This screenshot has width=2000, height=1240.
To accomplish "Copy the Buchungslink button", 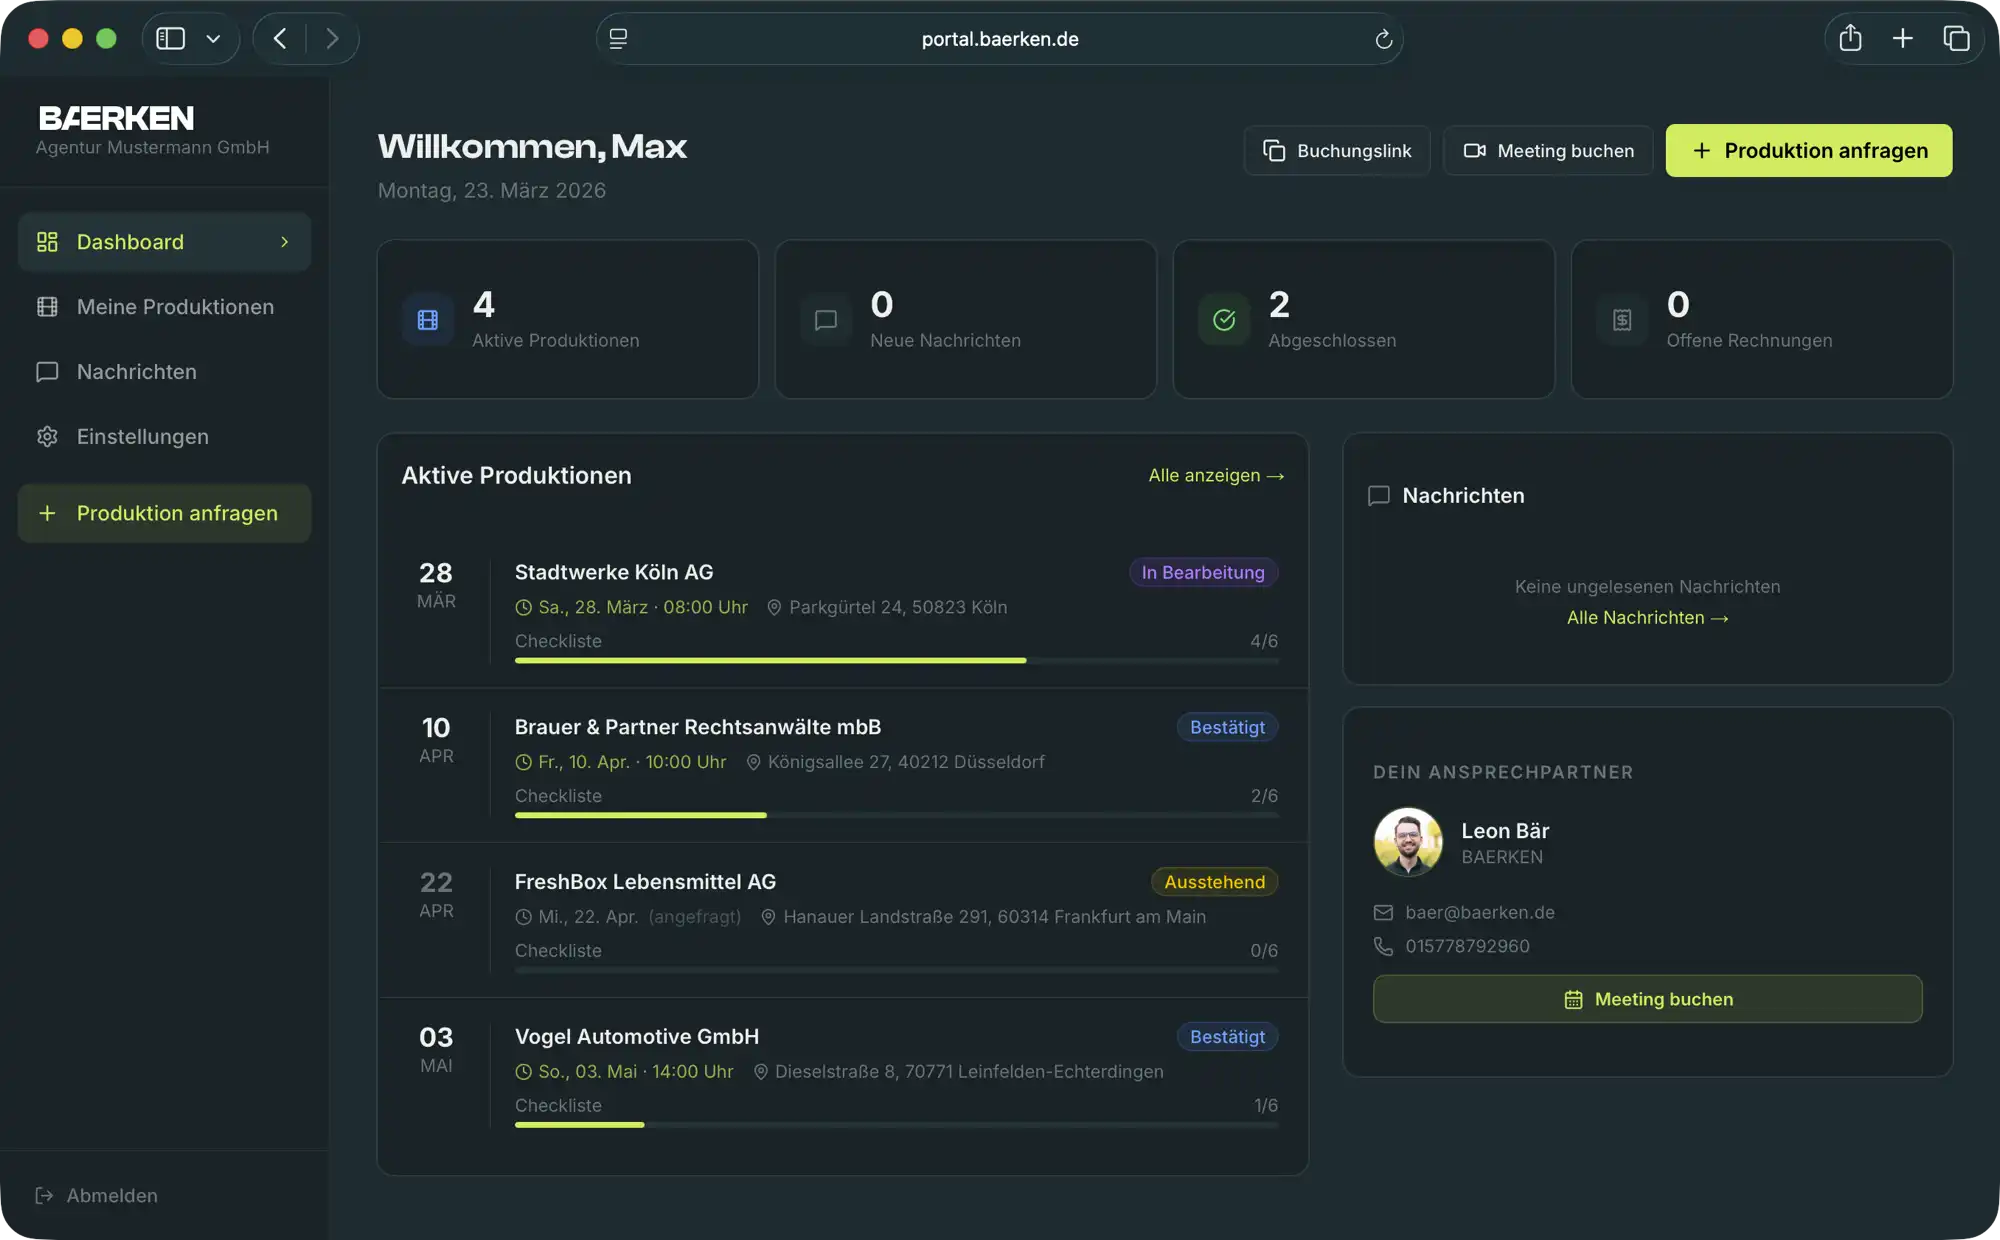I will (x=1336, y=151).
